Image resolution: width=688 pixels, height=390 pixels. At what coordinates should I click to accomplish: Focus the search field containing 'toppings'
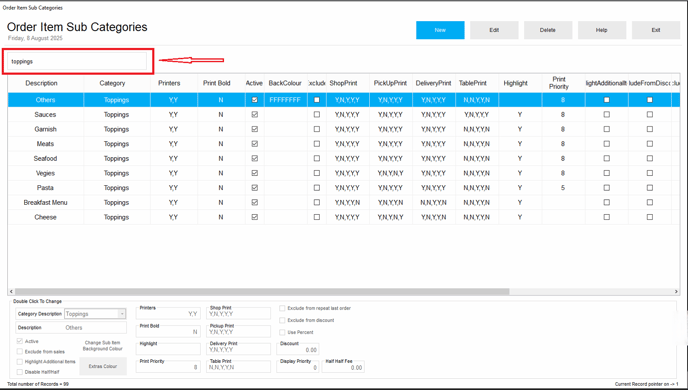77,61
